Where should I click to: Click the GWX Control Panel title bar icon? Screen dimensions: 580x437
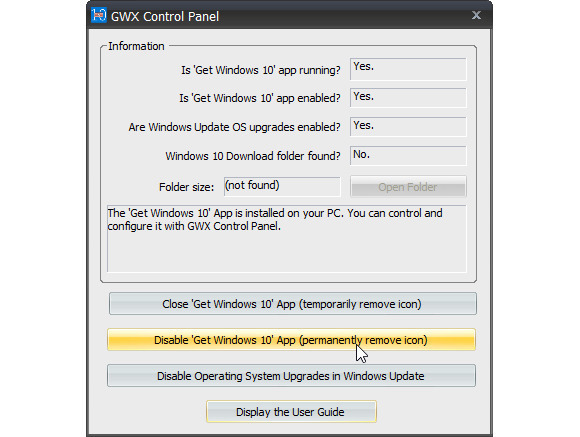click(x=99, y=15)
